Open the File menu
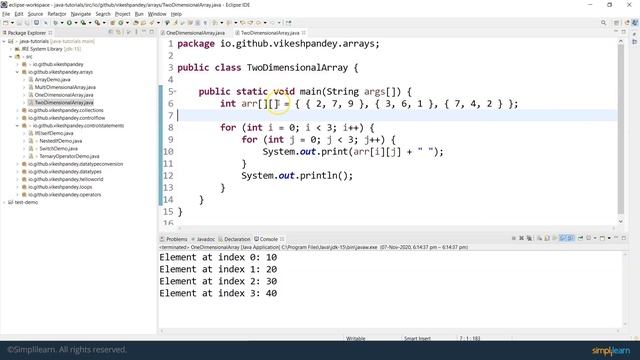640x360 pixels. [6, 14]
